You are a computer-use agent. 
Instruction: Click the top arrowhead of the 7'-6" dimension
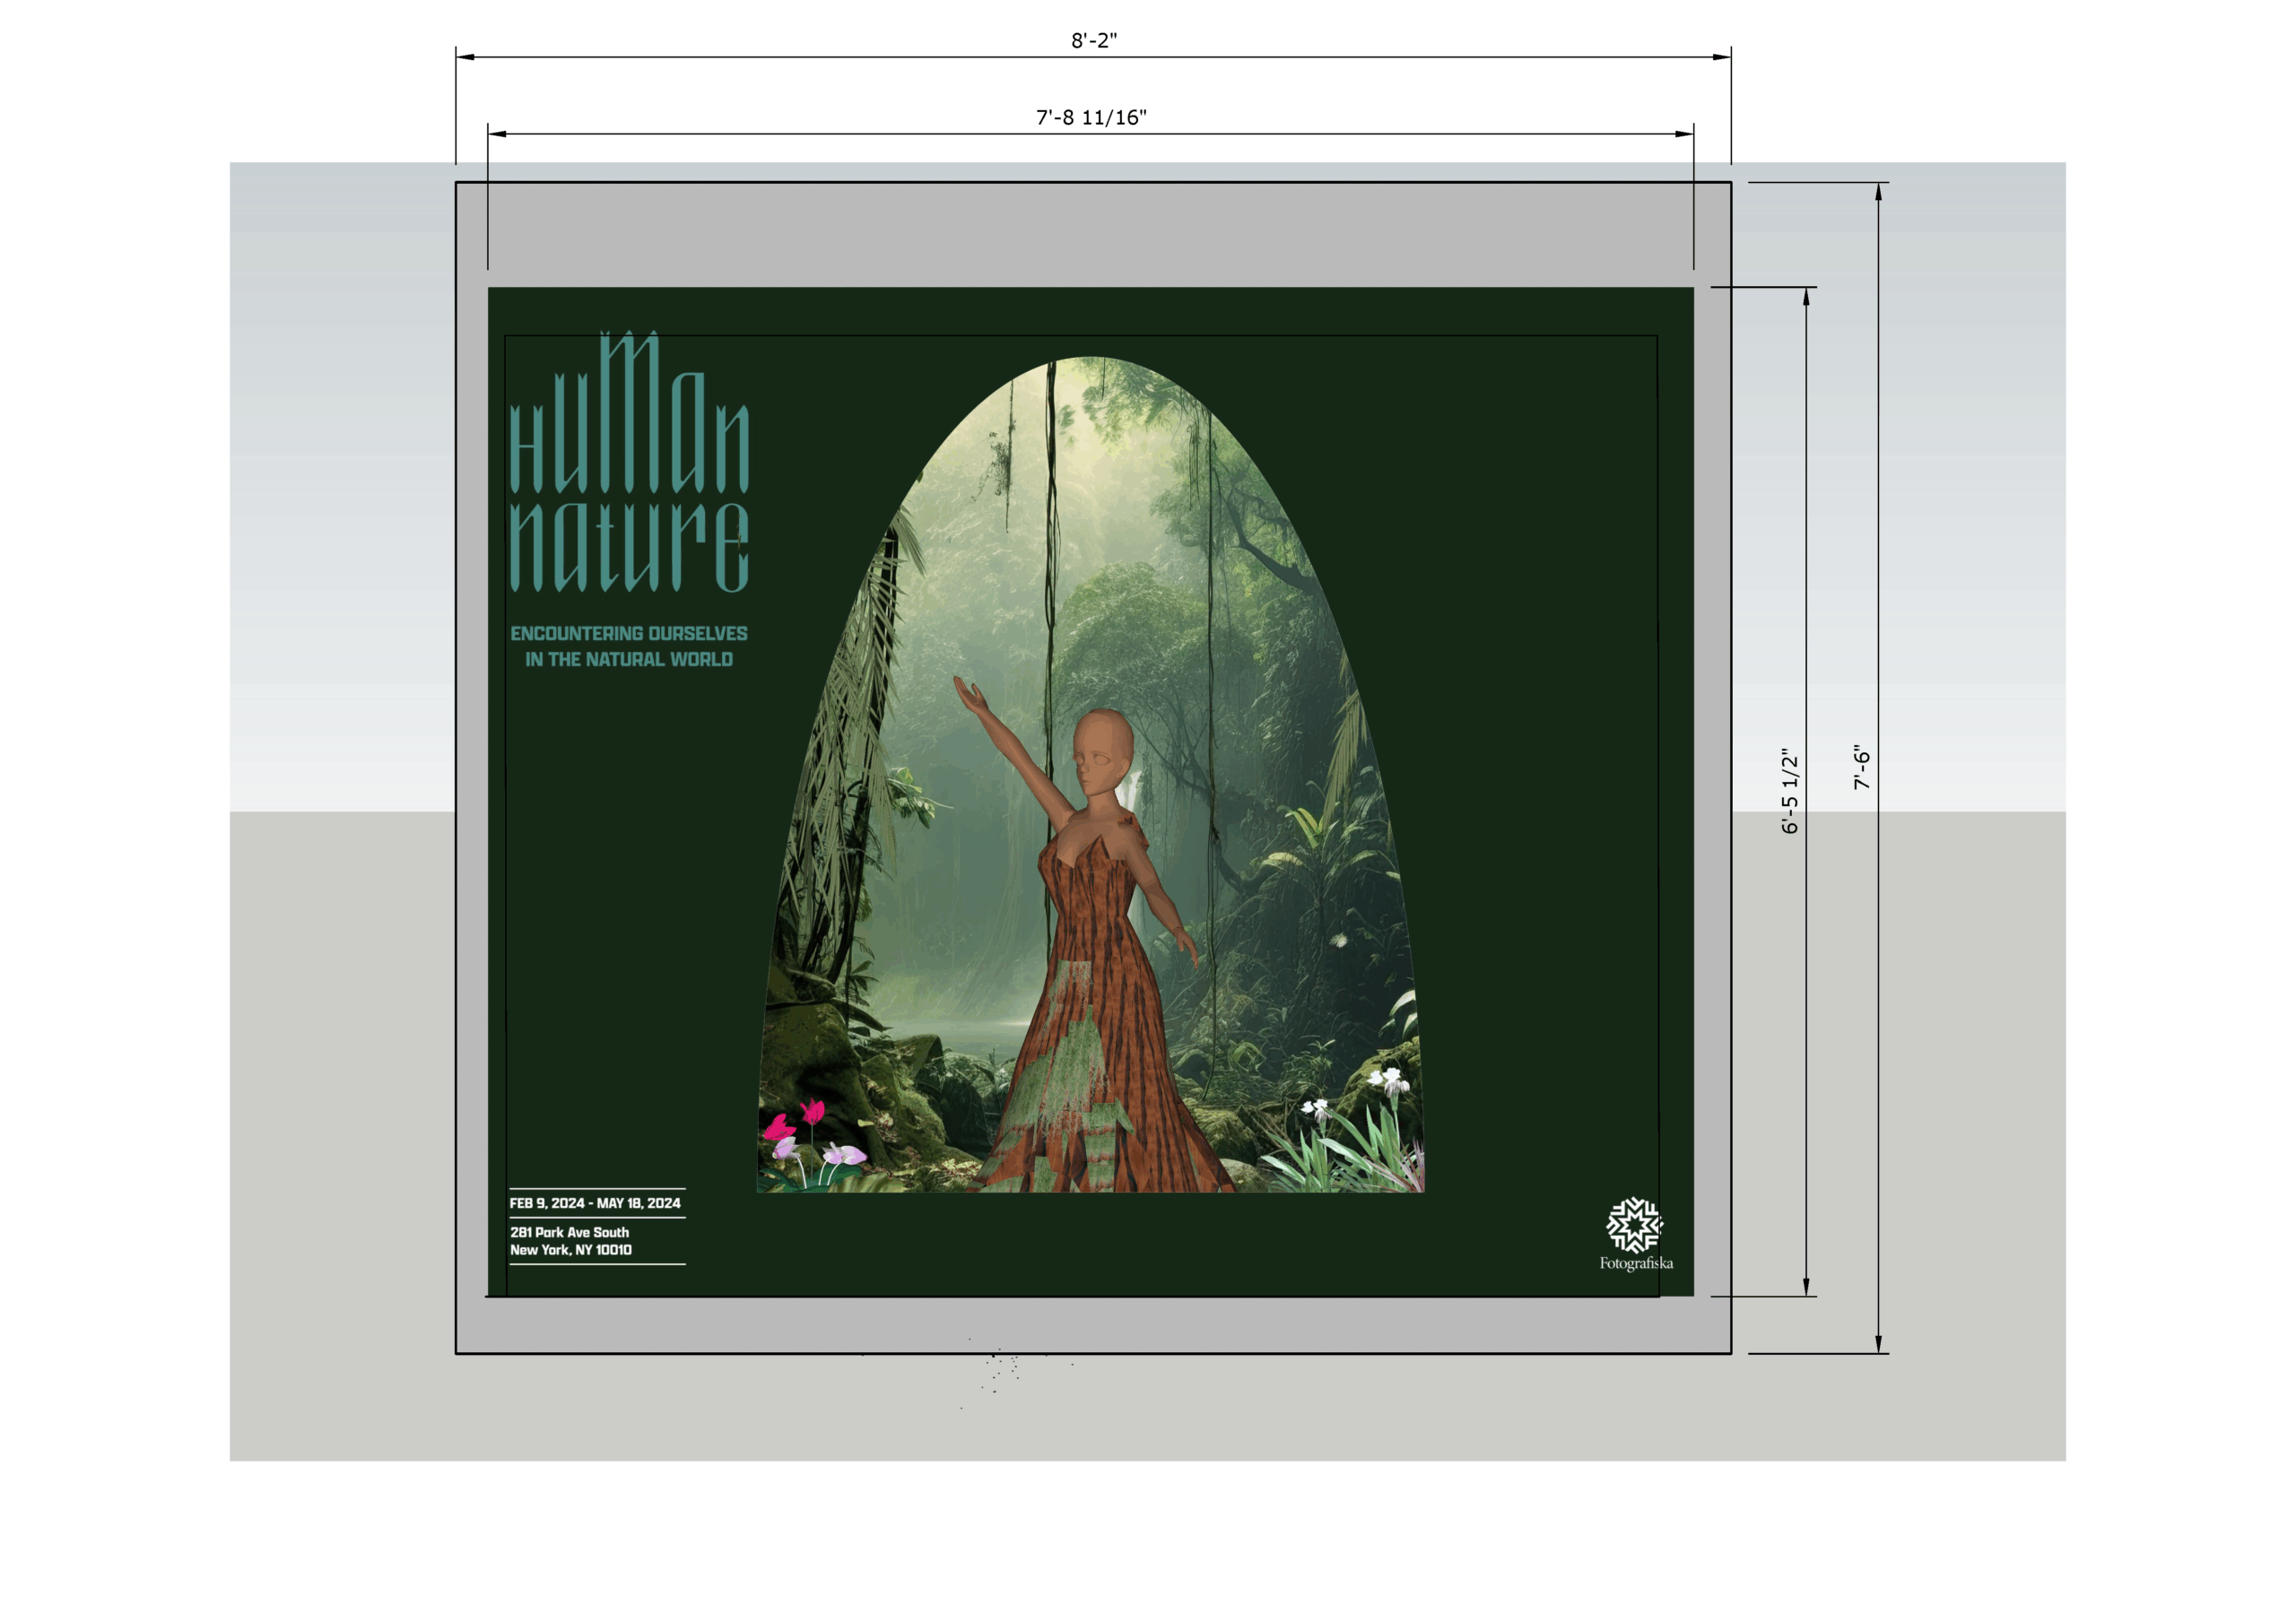pyautogui.click(x=1878, y=192)
